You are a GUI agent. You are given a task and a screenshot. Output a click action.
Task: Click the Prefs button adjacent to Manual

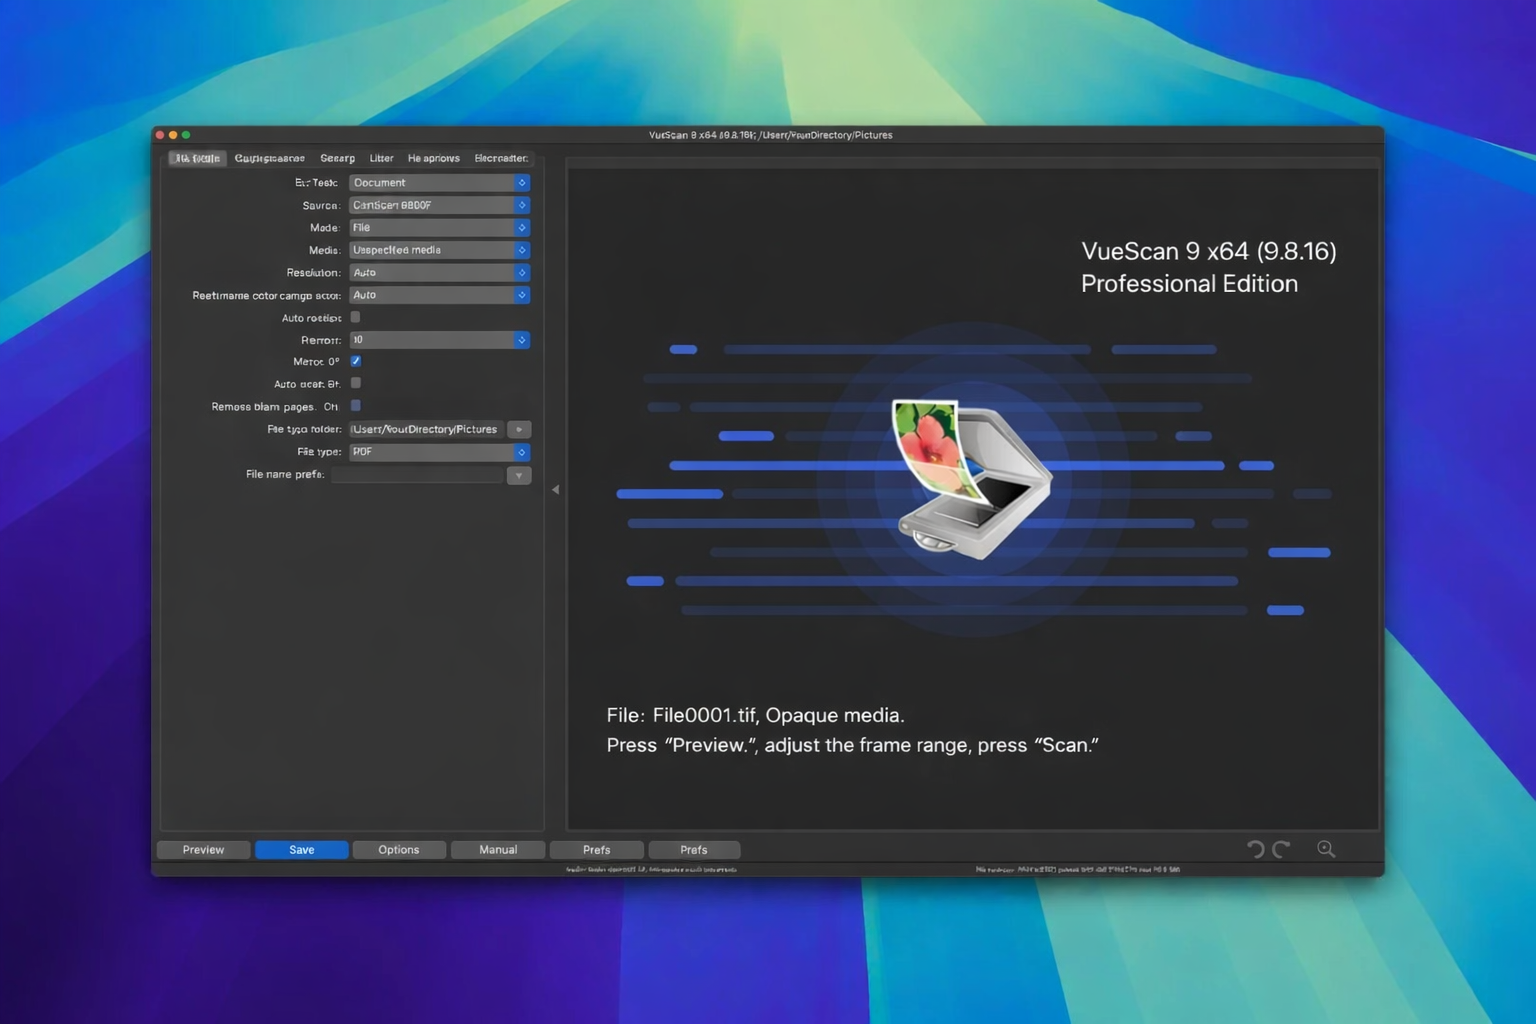(x=596, y=850)
